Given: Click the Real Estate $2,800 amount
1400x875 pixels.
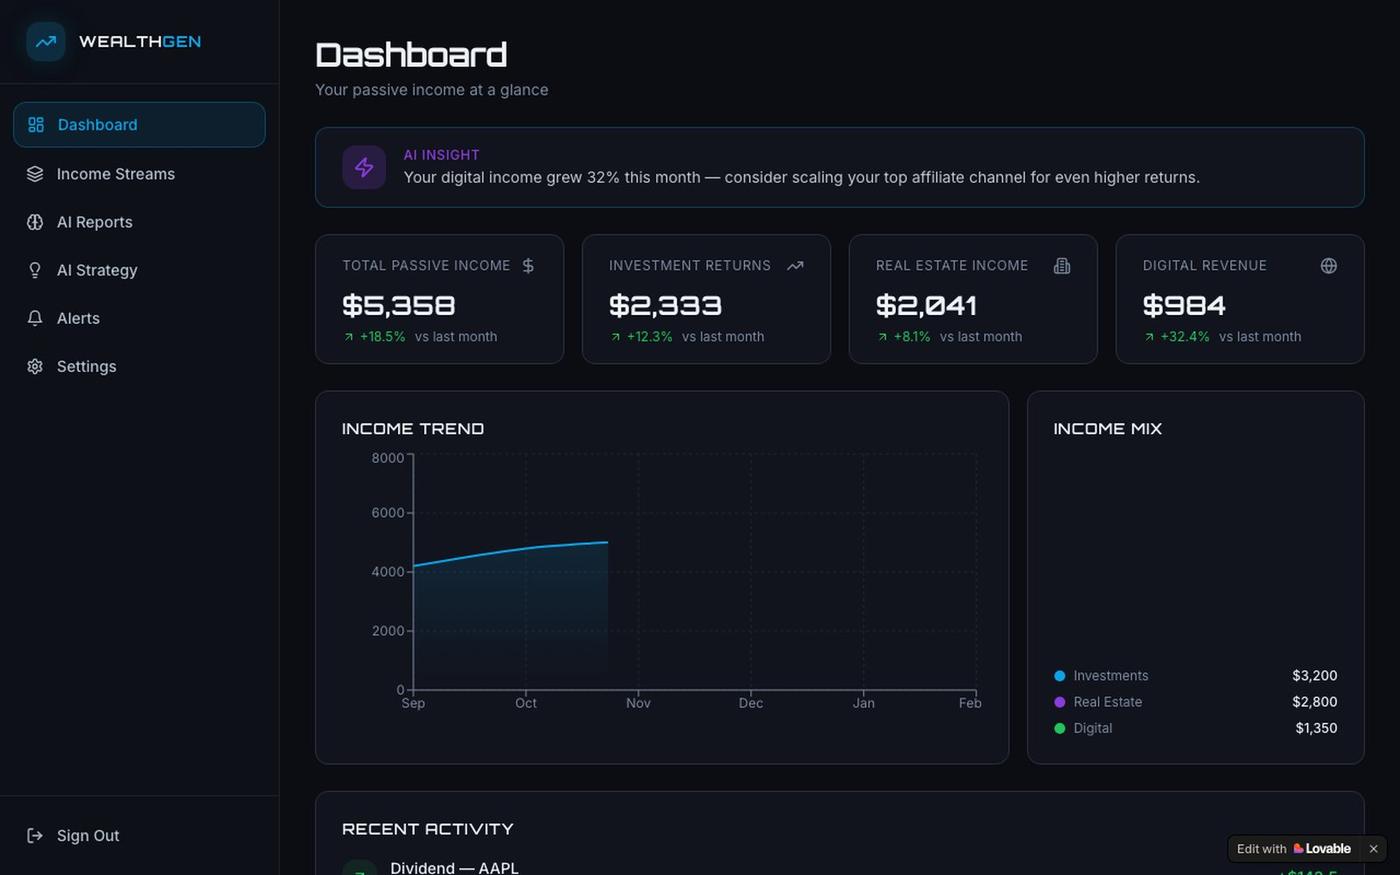Looking at the screenshot, I should [x=1315, y=702].
